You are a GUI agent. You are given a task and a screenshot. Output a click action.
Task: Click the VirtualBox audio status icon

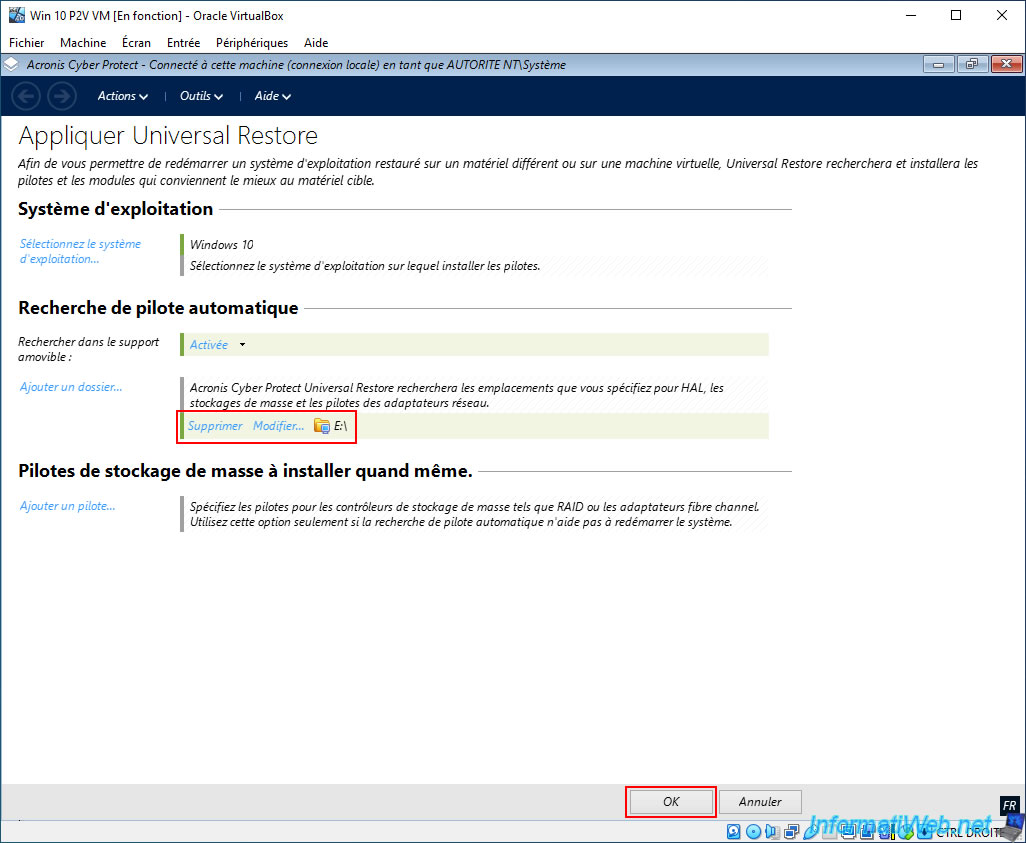(772, 831)
